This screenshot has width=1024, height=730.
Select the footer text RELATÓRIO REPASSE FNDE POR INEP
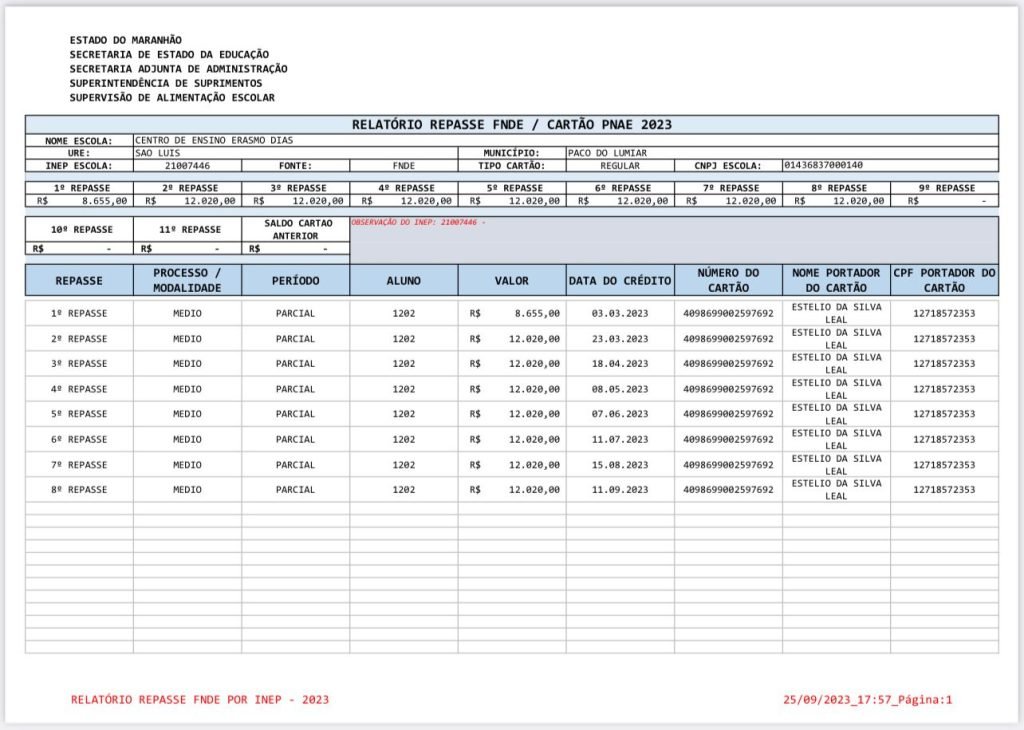(x=200, y=700)
